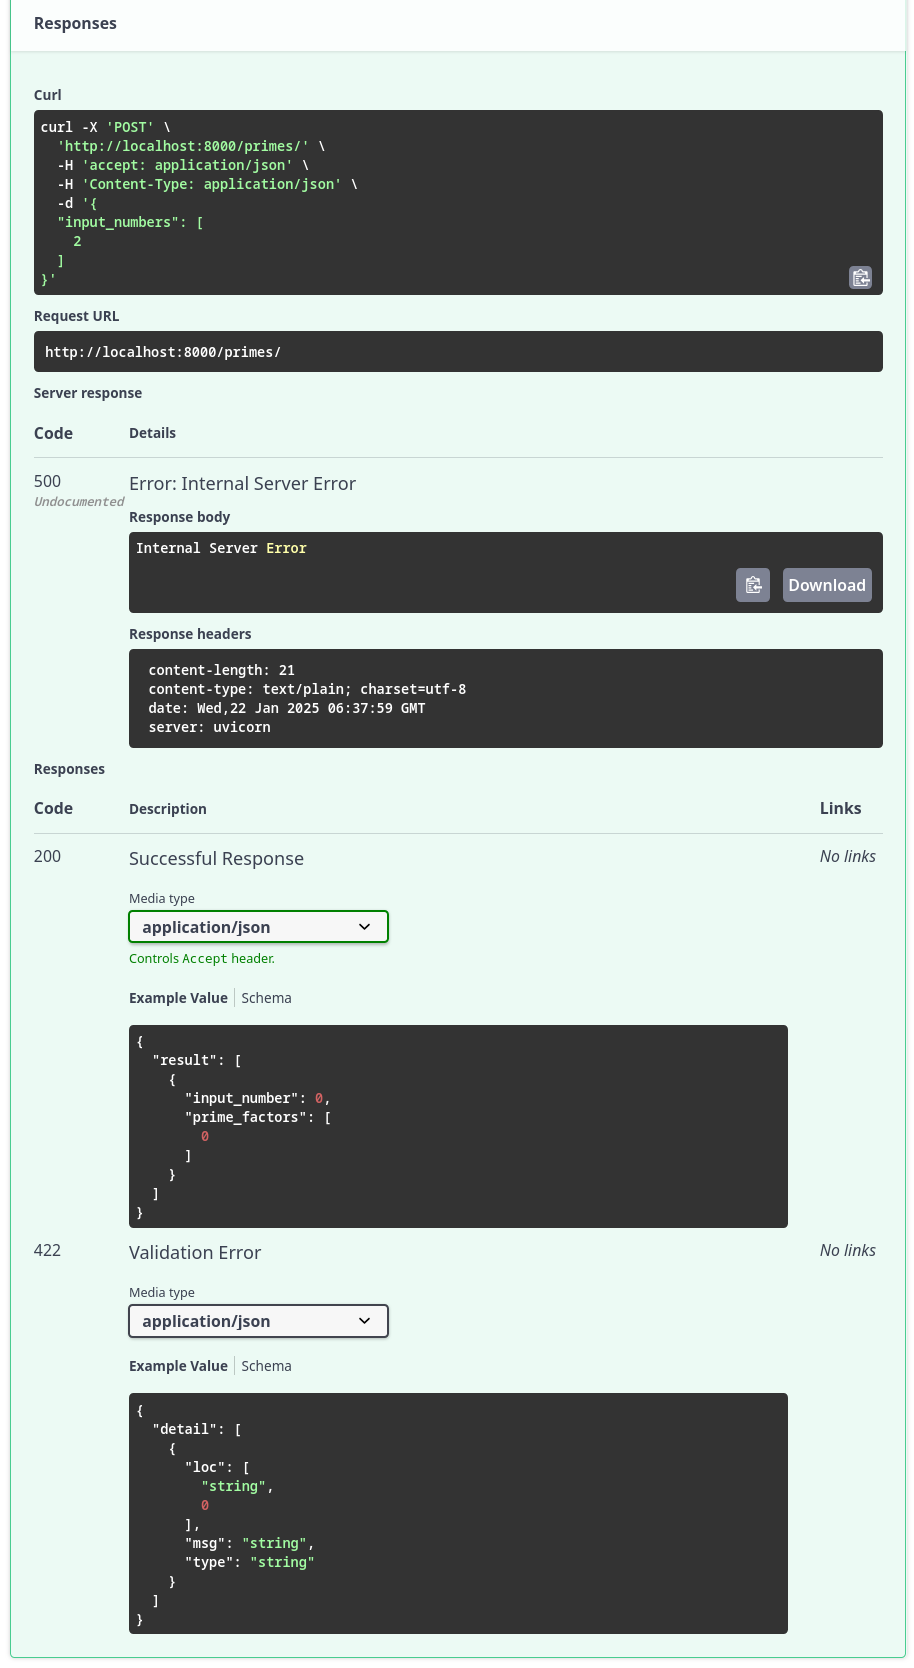Viewport: 914px width, 1668px height.
Task: Select Example Value tab under 422 response
Action: tap(178, 1366)
